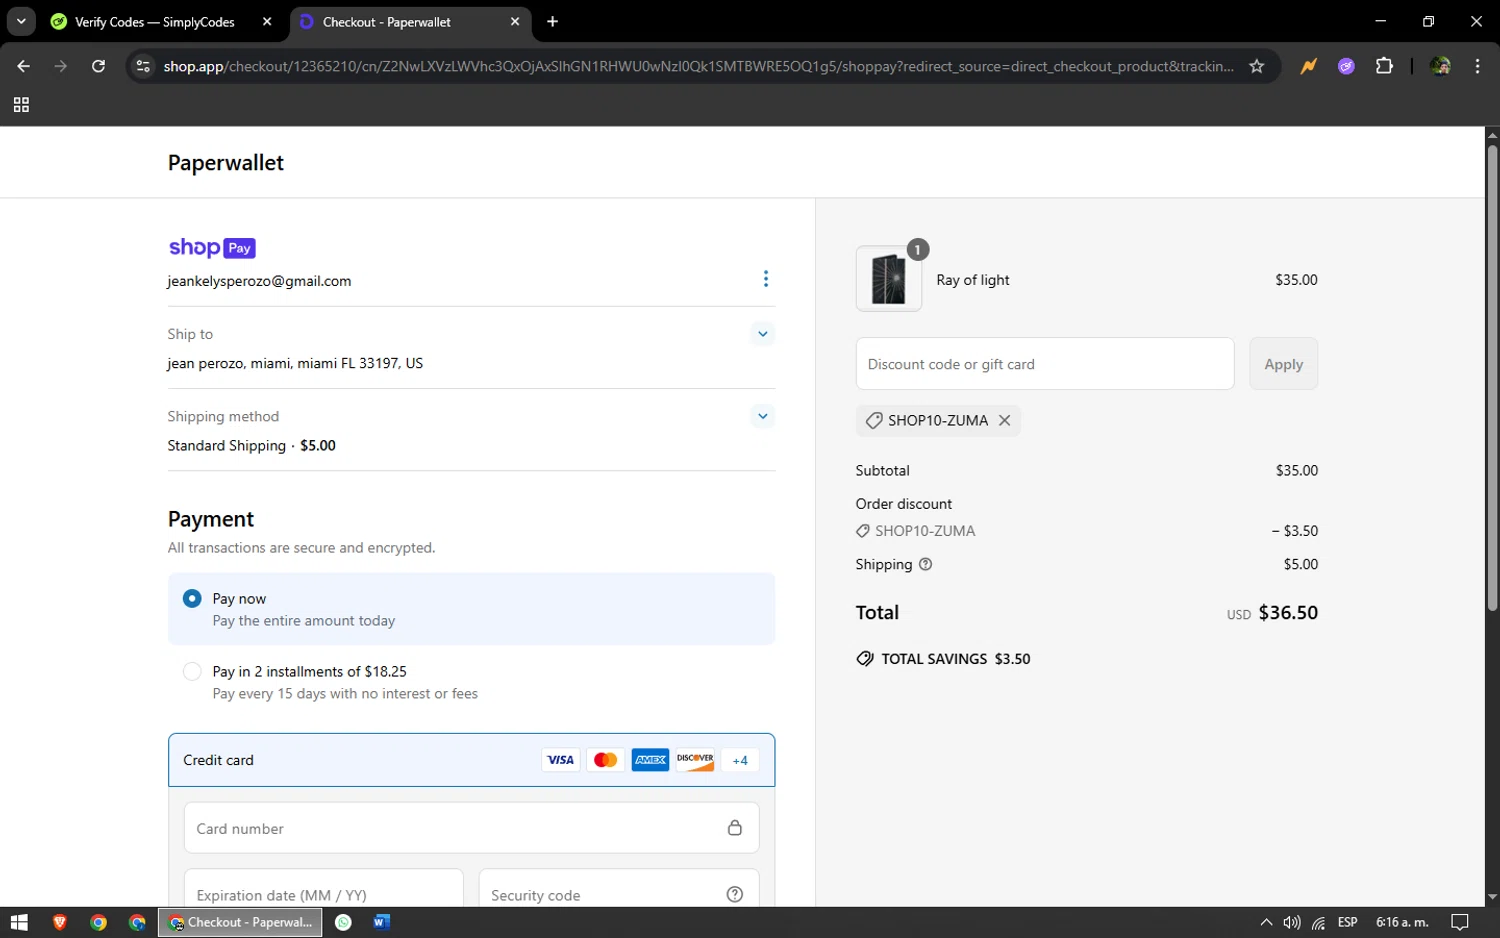Click the Discover card logo
The width and height of the screenshot is (1500, 938).
(x=695, y=760)
